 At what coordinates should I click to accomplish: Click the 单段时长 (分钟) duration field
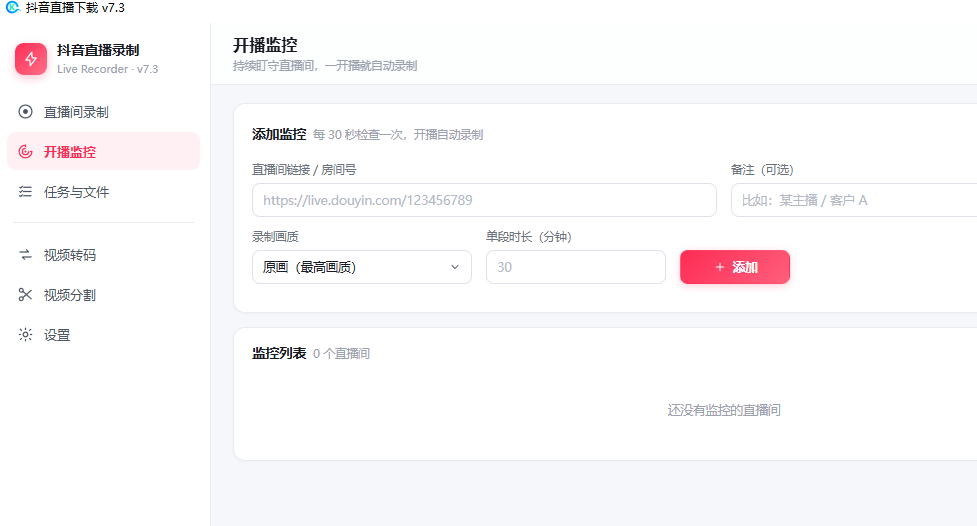point(576,267)
